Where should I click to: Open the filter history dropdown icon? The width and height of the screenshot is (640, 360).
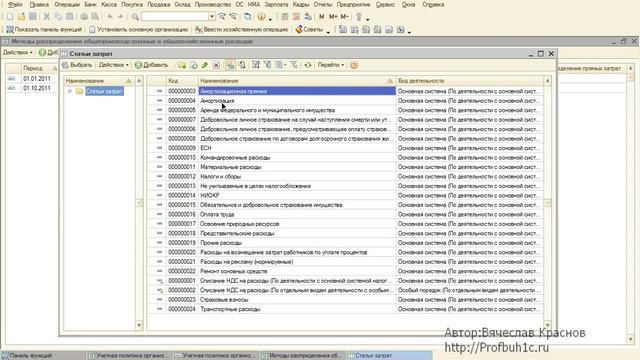(x=280, y=65)
